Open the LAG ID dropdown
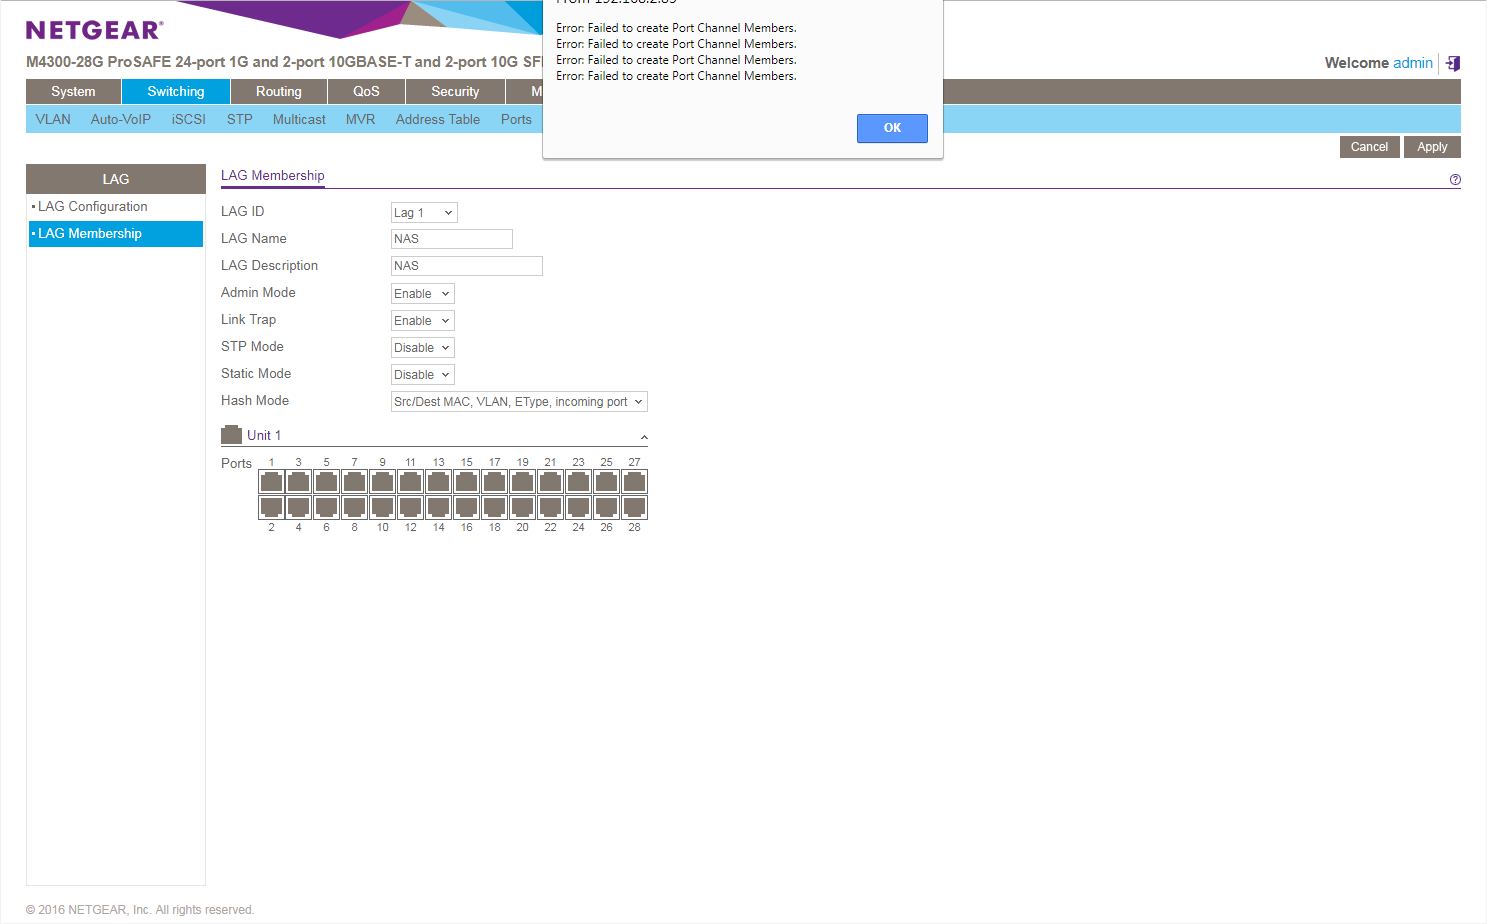Viewport: 1487px width, 924px height. pyautogui.click(x=424, y=213)
